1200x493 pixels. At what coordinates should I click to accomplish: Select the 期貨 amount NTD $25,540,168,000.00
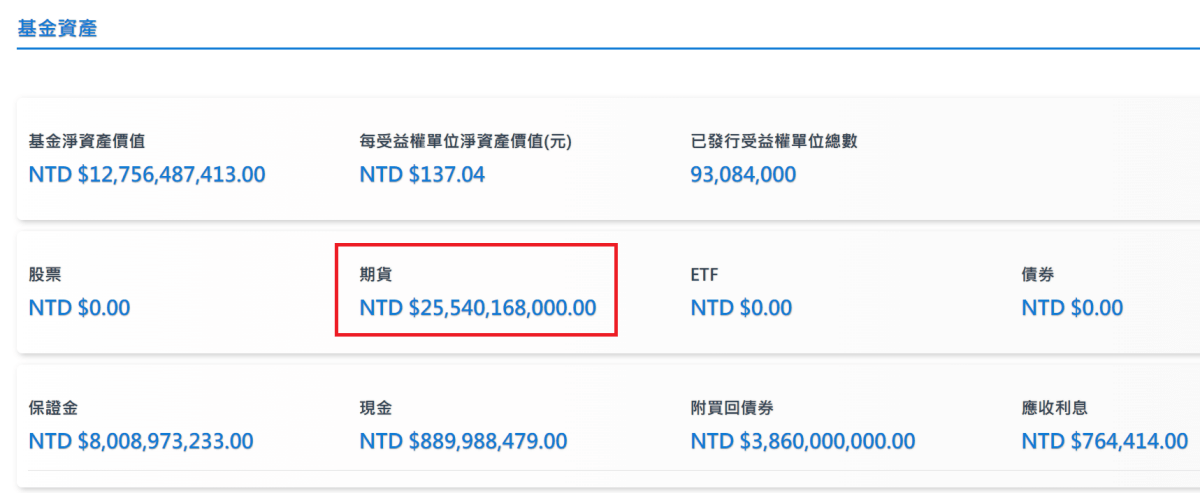pos(478,308)
